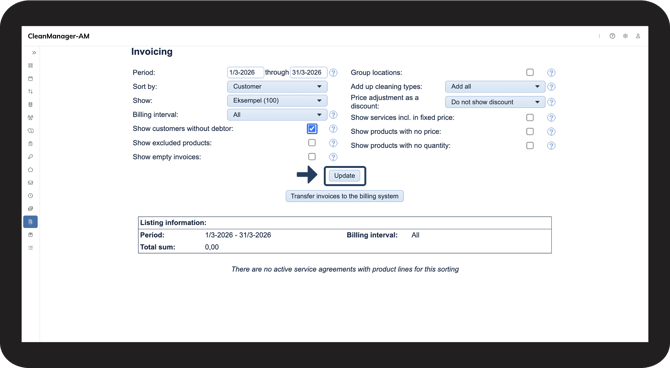Open the settings gear icon in header
Viewport: 670px width, 368px height.
(x=625, y=36)
